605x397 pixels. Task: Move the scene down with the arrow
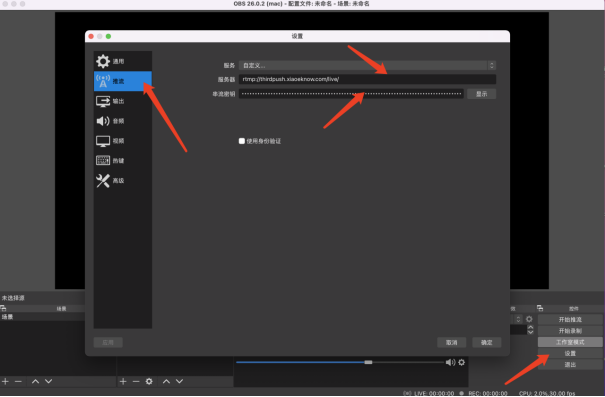(x=49, y=381)
